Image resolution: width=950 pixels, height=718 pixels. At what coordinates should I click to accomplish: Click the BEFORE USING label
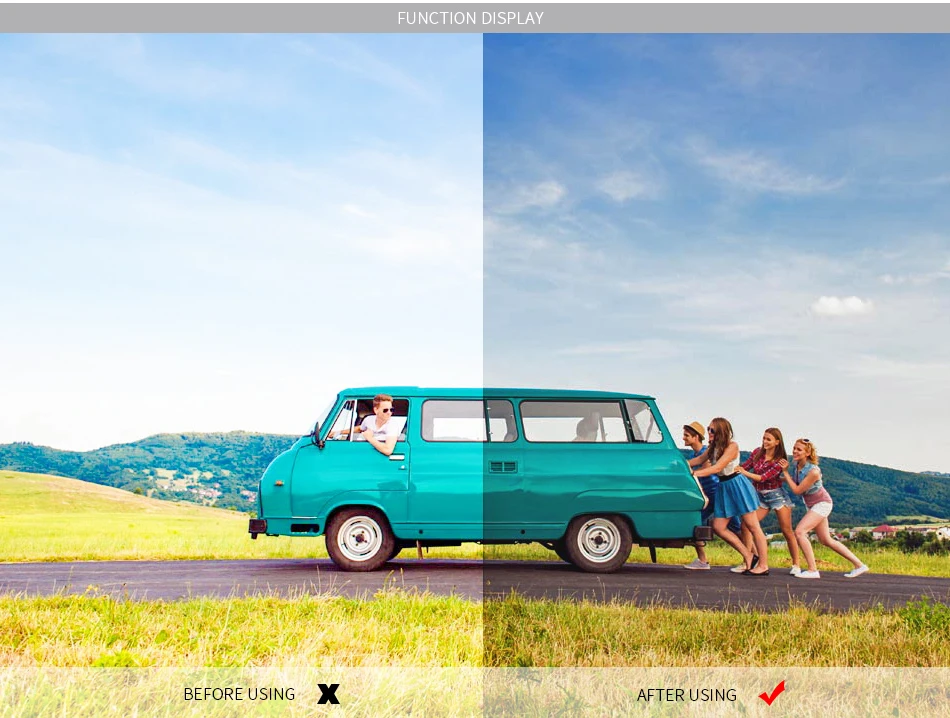[239, 694]
